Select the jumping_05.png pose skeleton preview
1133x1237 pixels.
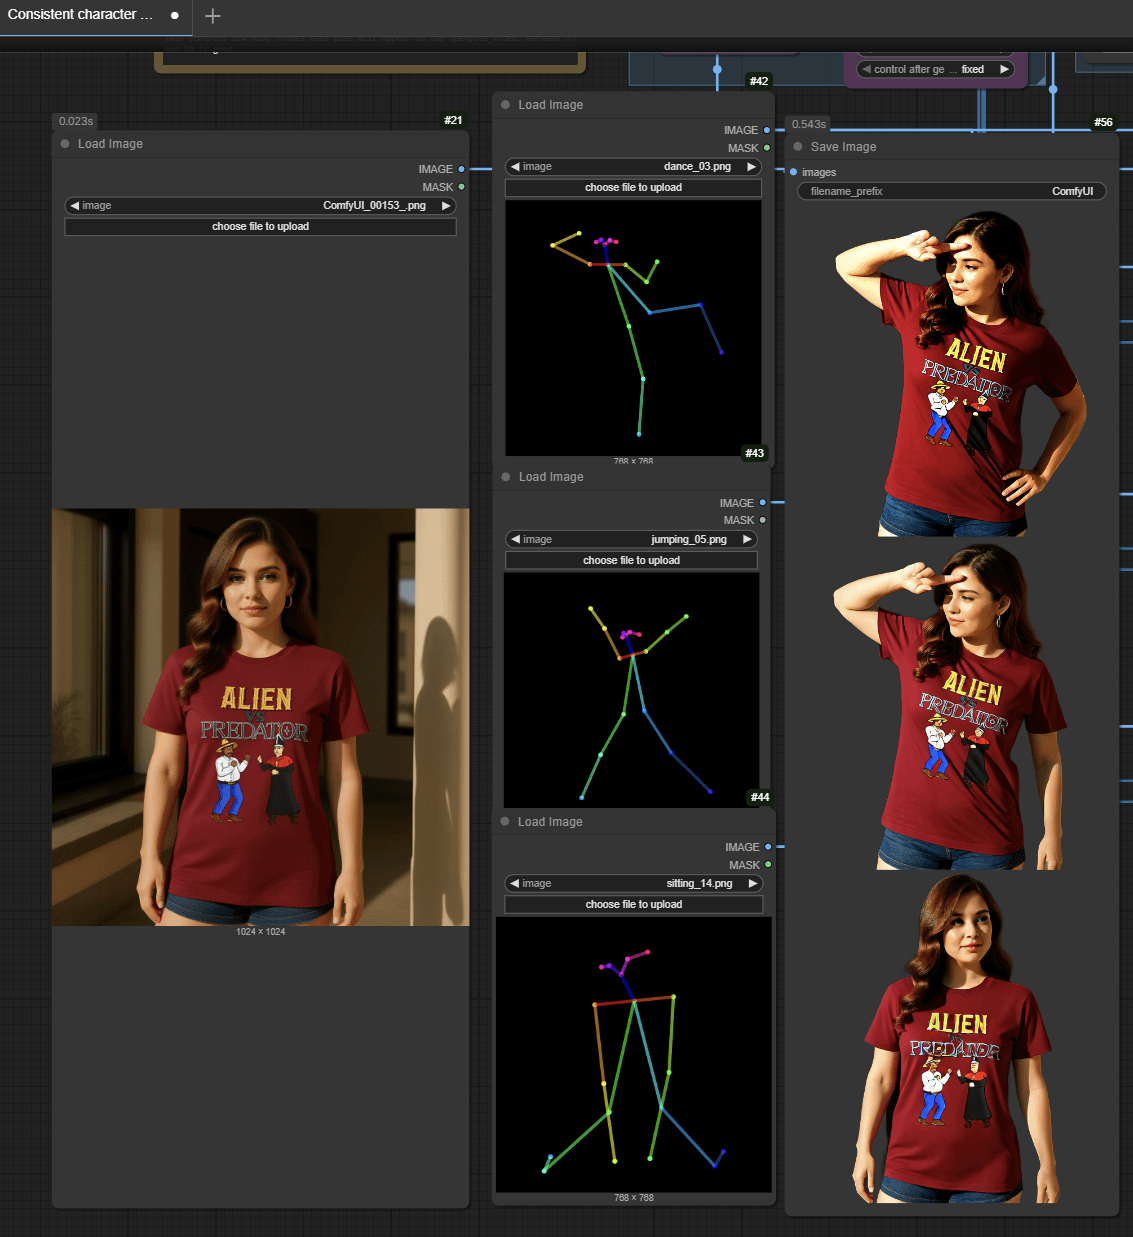[x=631, y=690]
